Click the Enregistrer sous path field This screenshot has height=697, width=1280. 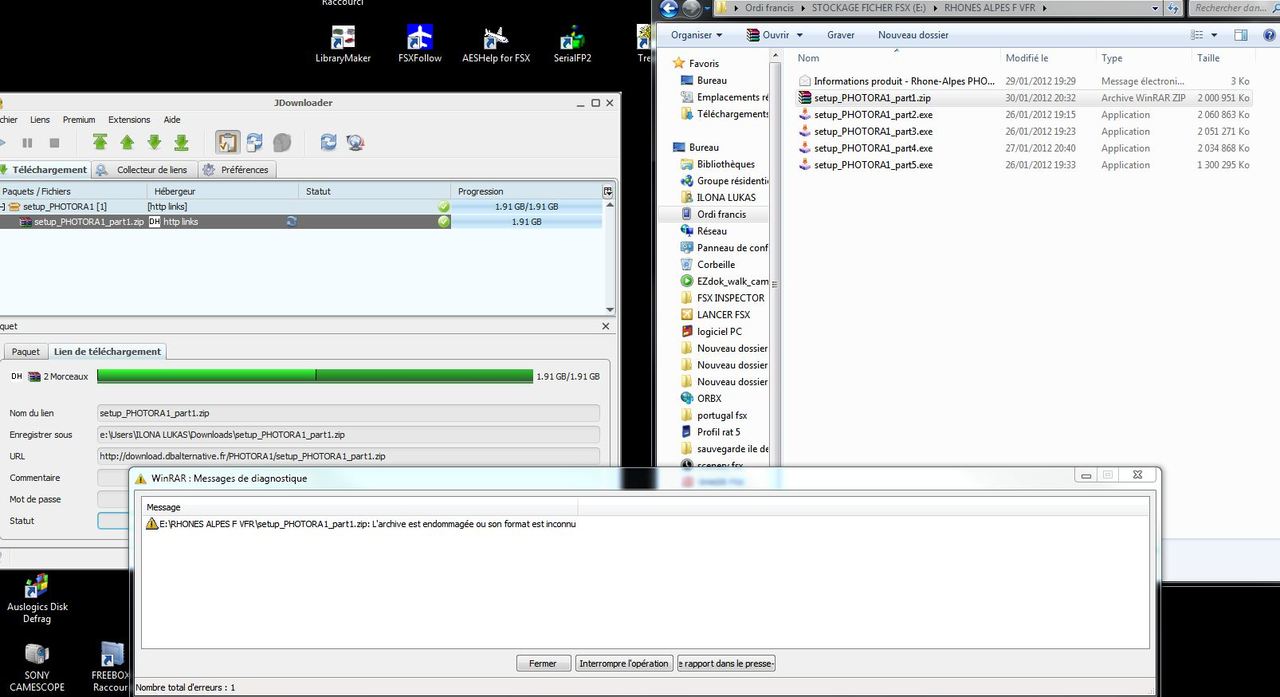point(349,435)
